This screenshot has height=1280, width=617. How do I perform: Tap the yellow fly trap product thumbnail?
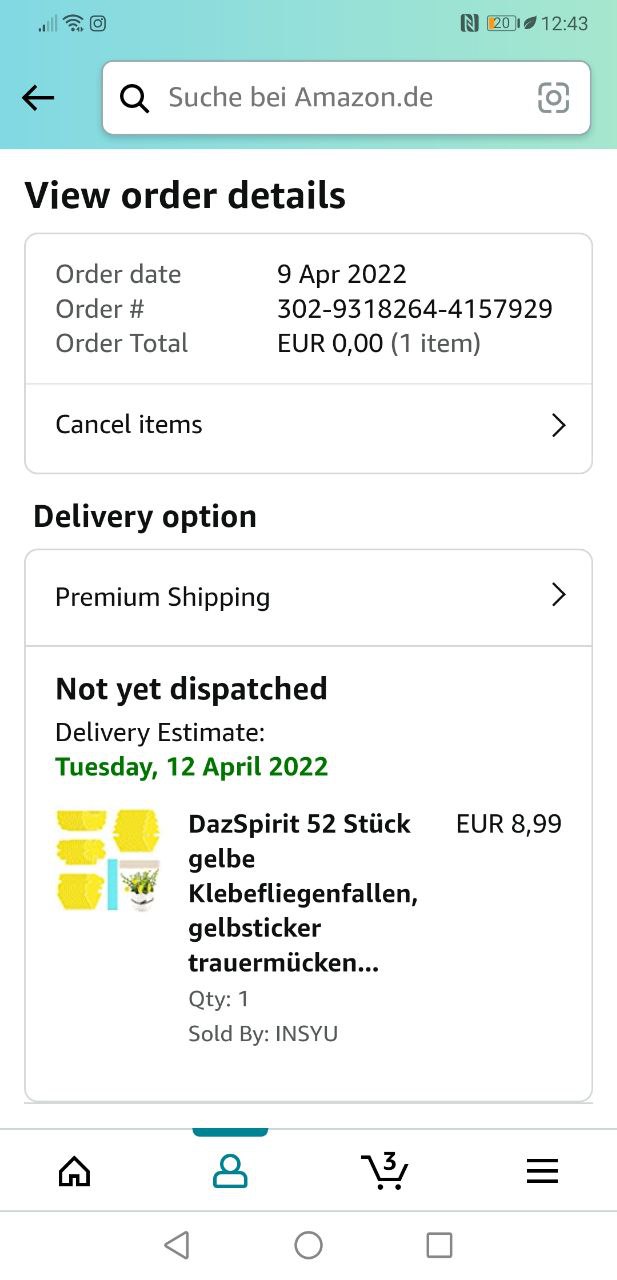[108, 861]
